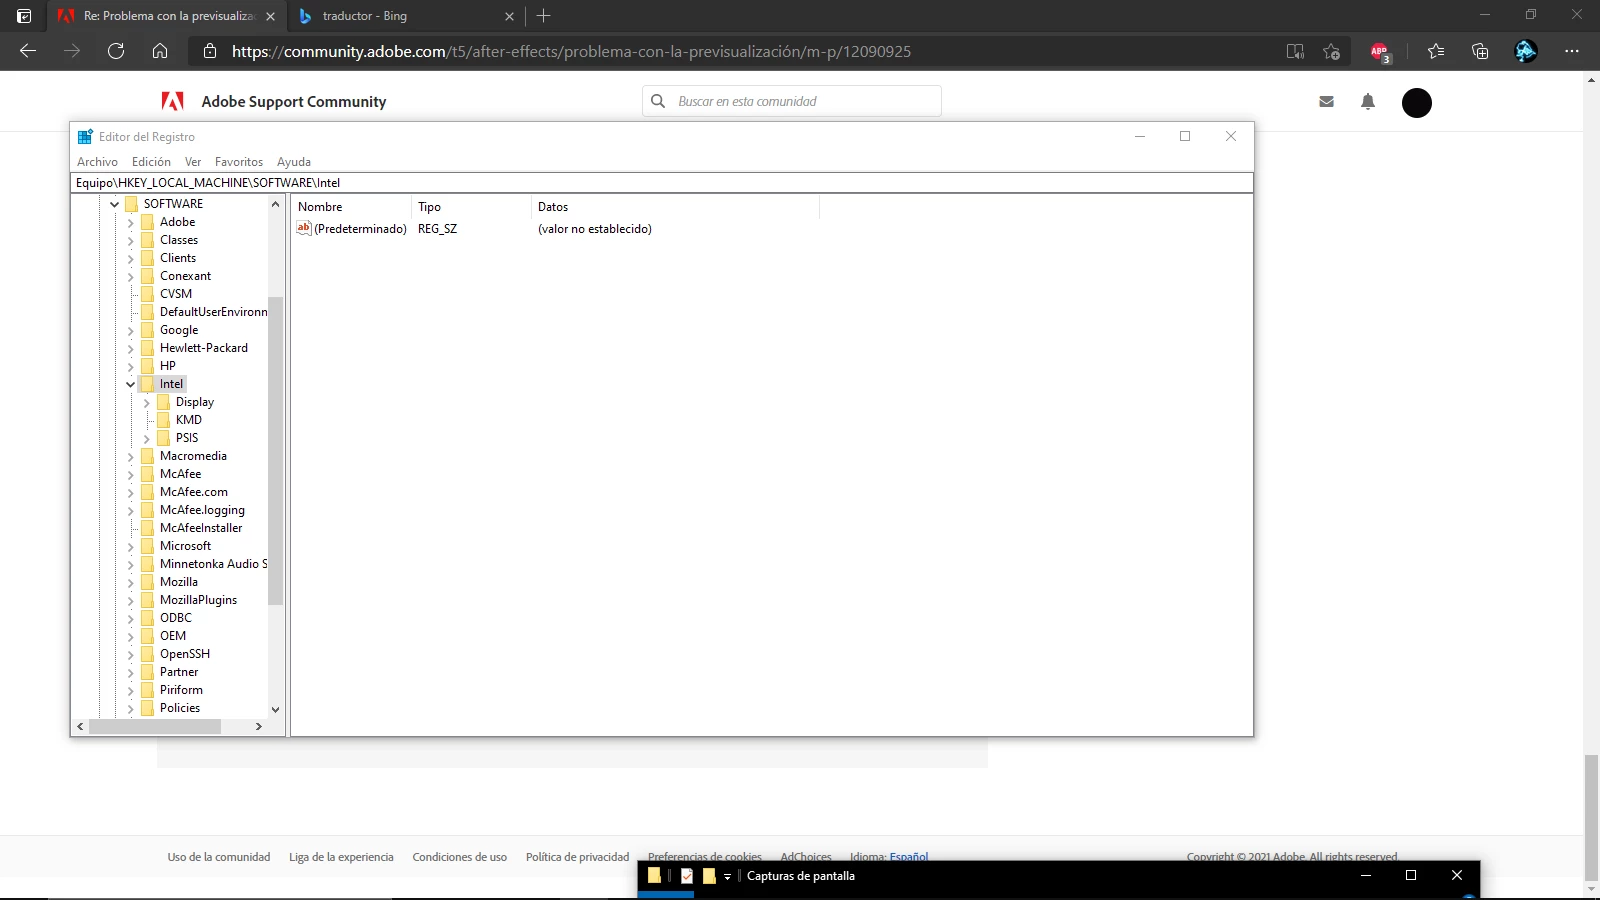1600x900 pixels.
Task: Expand the Adobe key
Action: 130,222
